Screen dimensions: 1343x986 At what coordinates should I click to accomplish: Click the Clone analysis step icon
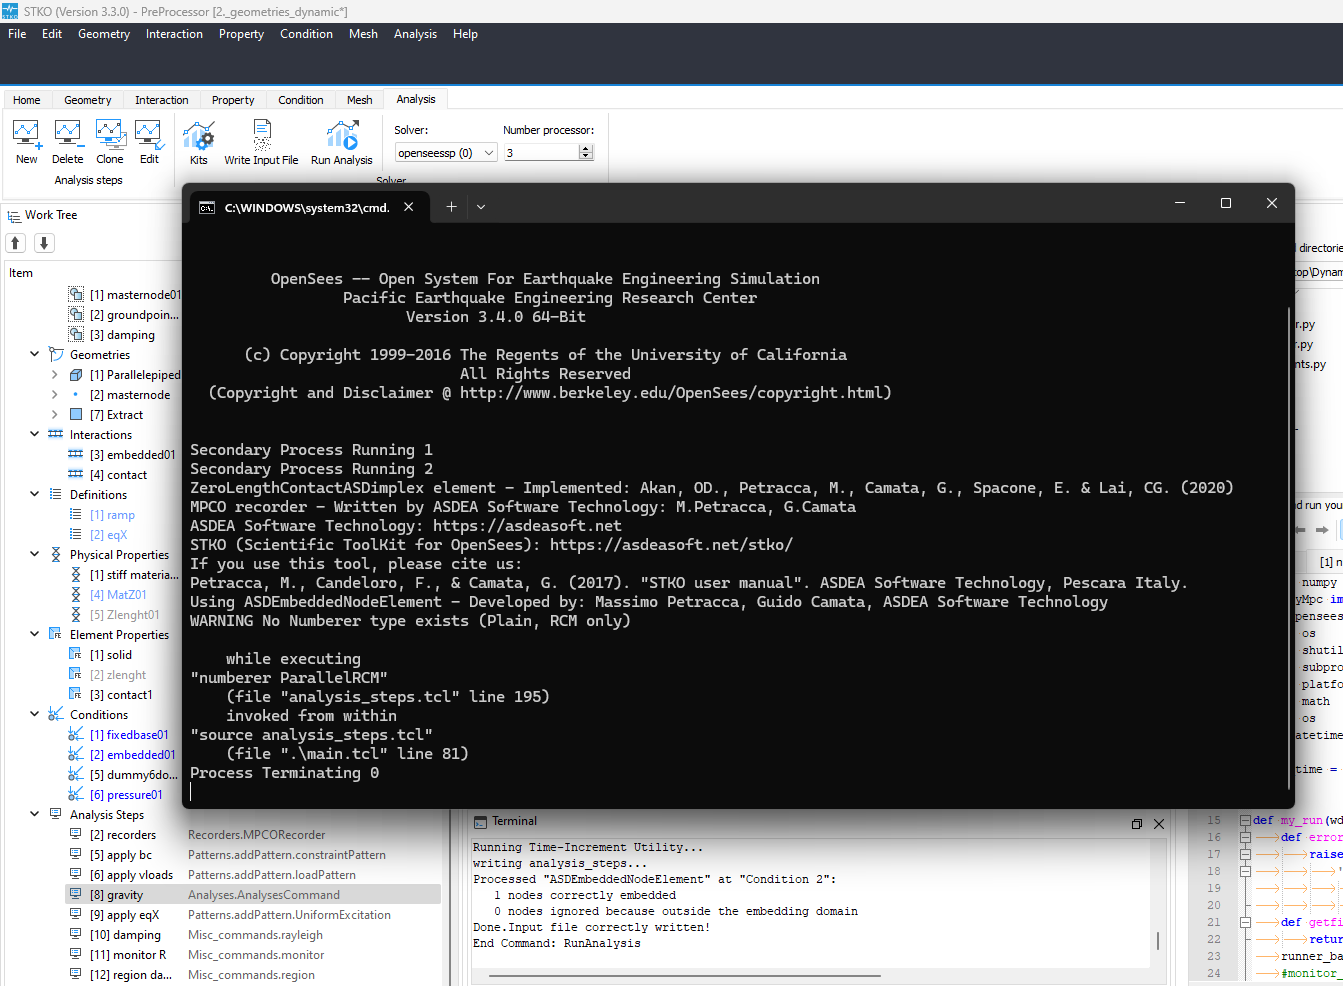[110, 142]
